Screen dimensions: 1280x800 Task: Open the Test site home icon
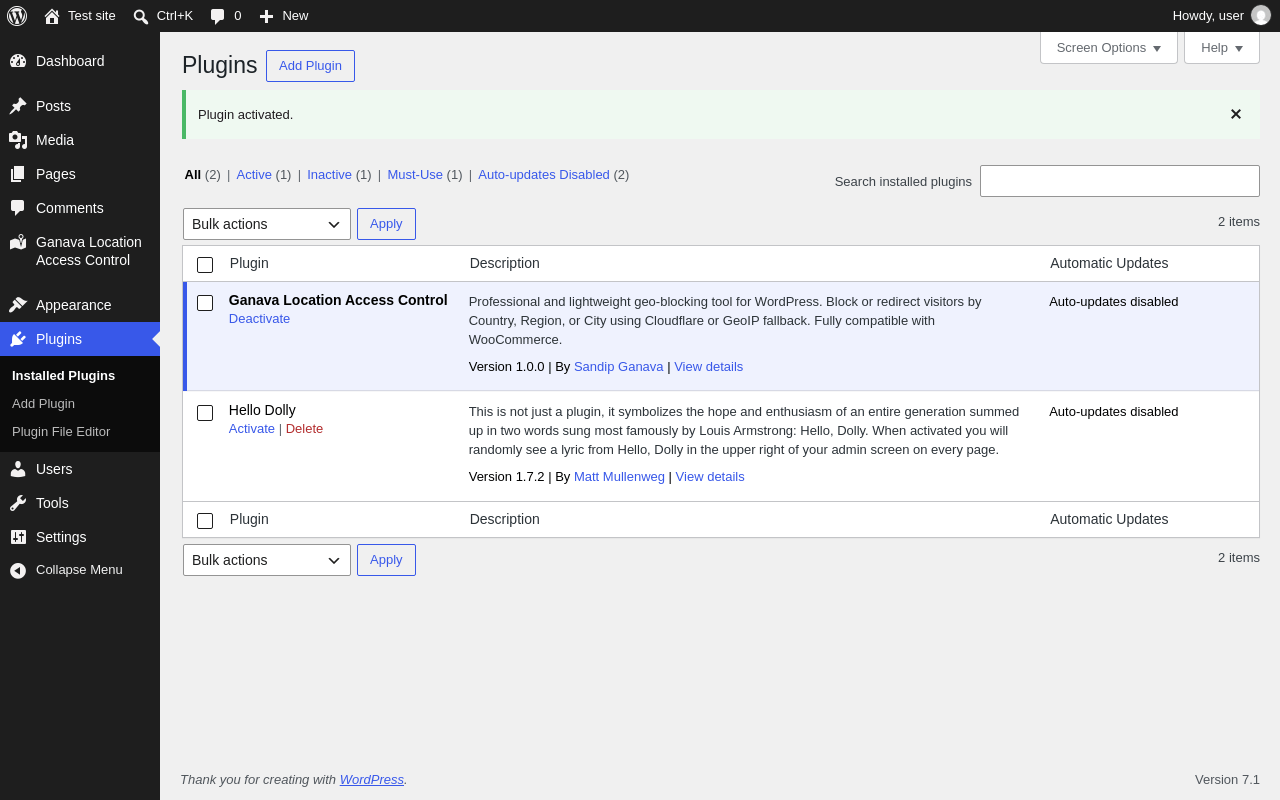(52, 16)
